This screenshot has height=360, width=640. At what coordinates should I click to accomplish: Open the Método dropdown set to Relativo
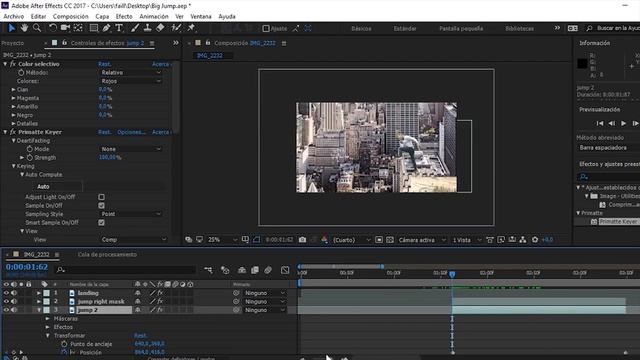(131, 73)
